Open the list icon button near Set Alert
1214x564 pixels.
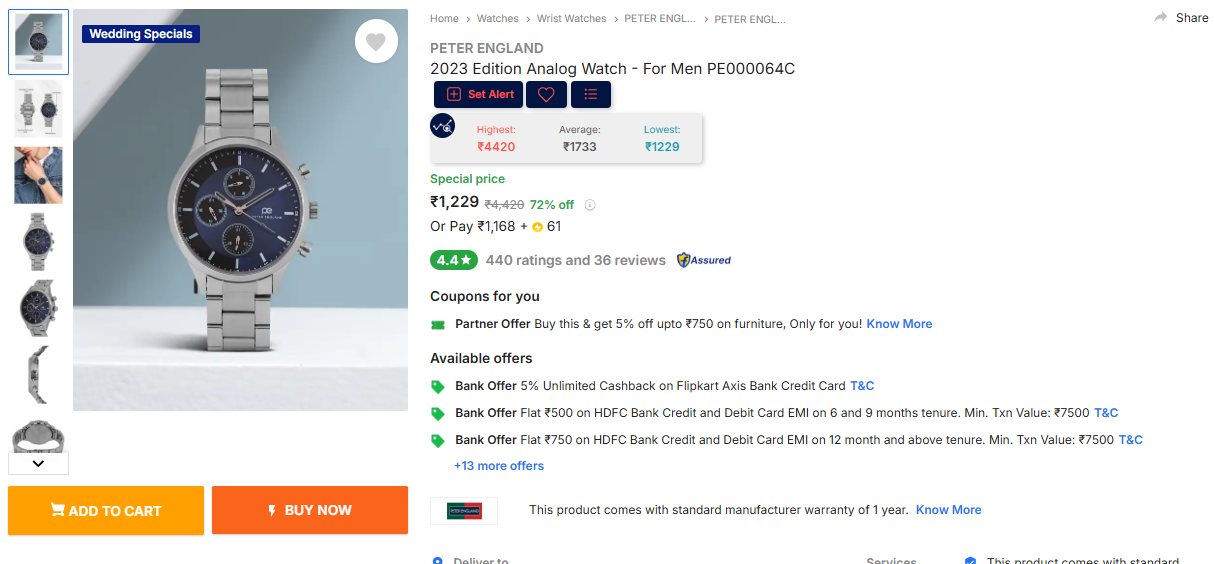591,94
